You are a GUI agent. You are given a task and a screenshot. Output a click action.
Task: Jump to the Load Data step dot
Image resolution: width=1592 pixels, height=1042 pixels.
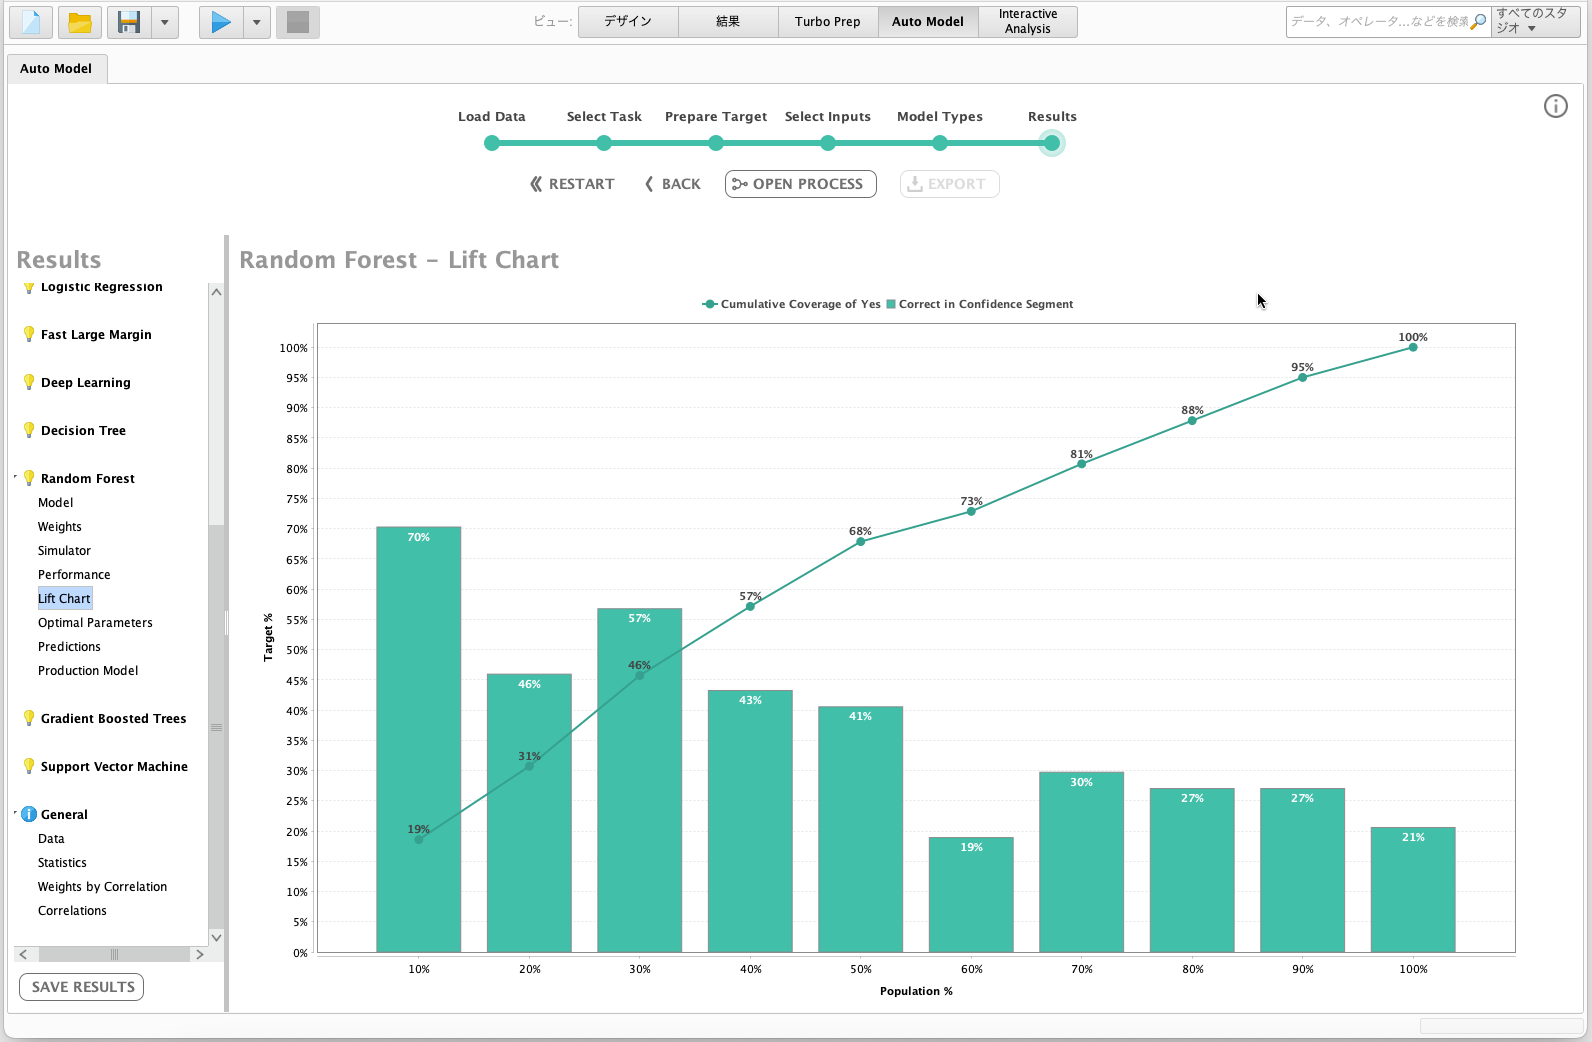click(x=492, y=143)
